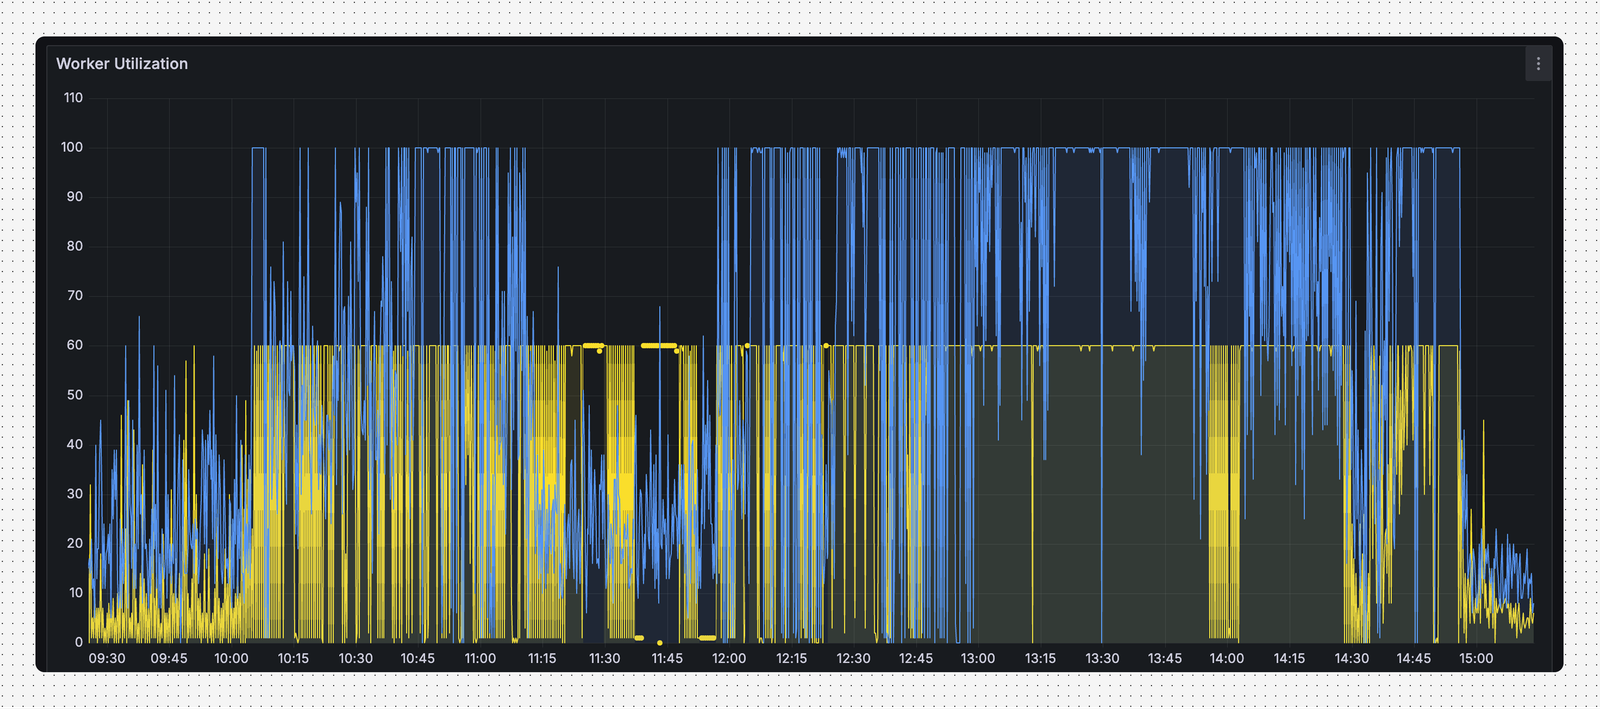
Task: Click the 10:30 time axis label
Action: 355,659
